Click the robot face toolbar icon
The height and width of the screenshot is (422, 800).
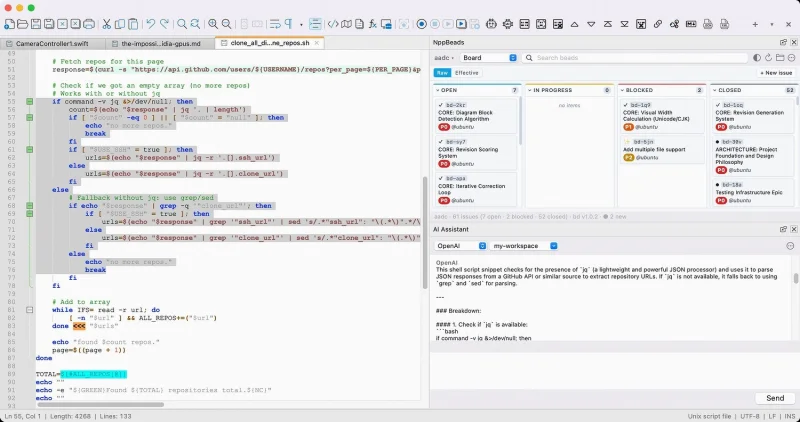[x=491, y=24]
